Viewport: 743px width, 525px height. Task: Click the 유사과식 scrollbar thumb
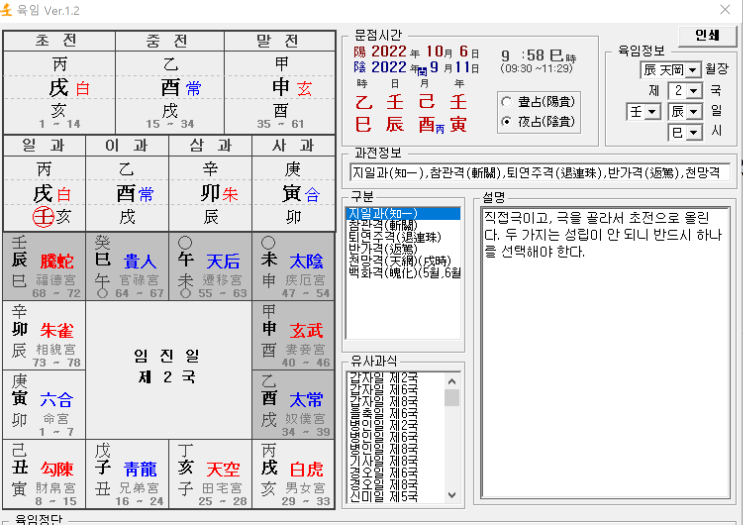click(x=452, y=398)
